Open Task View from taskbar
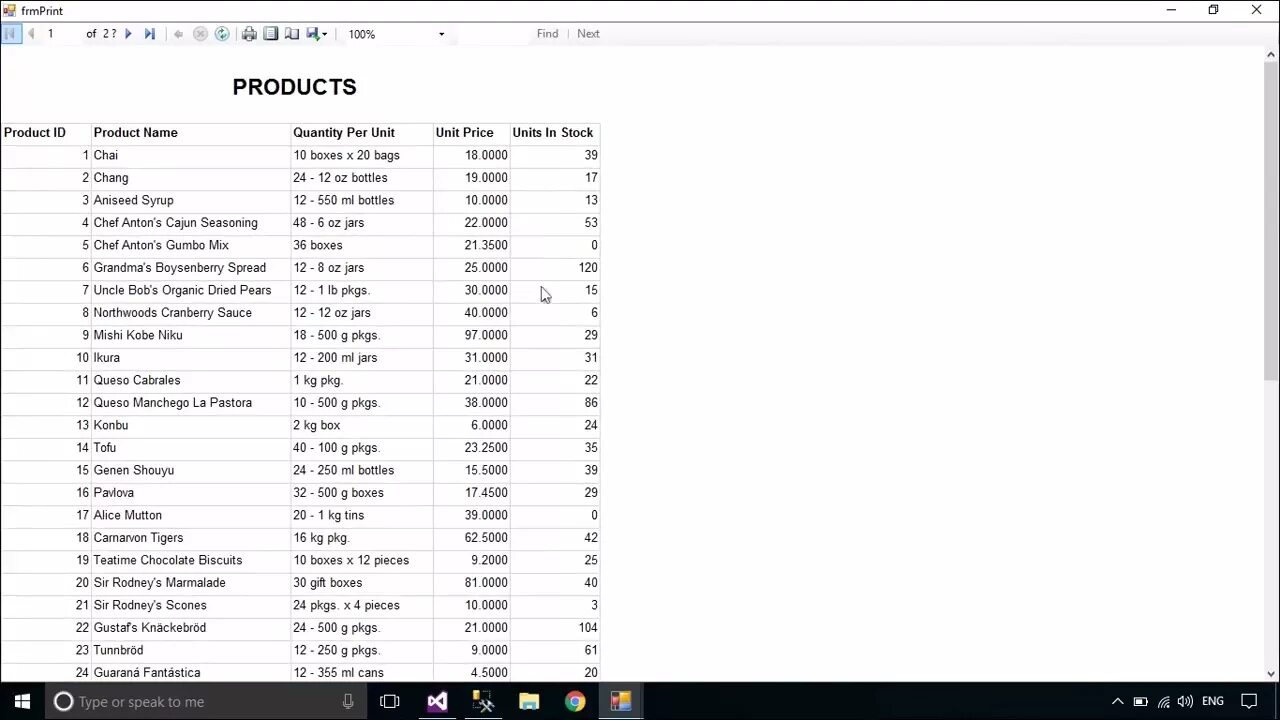The width and height of the screenshot is (1280, 720). point(390,701)
